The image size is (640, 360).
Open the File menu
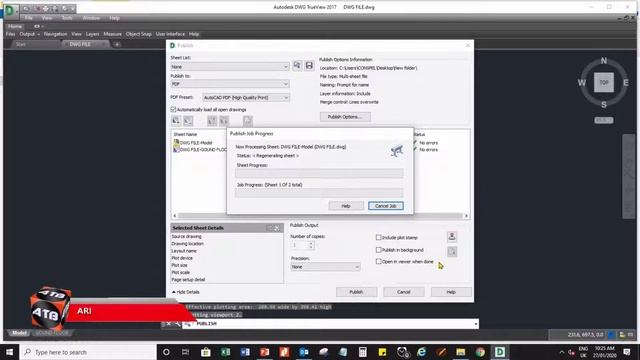click(28, 18)
